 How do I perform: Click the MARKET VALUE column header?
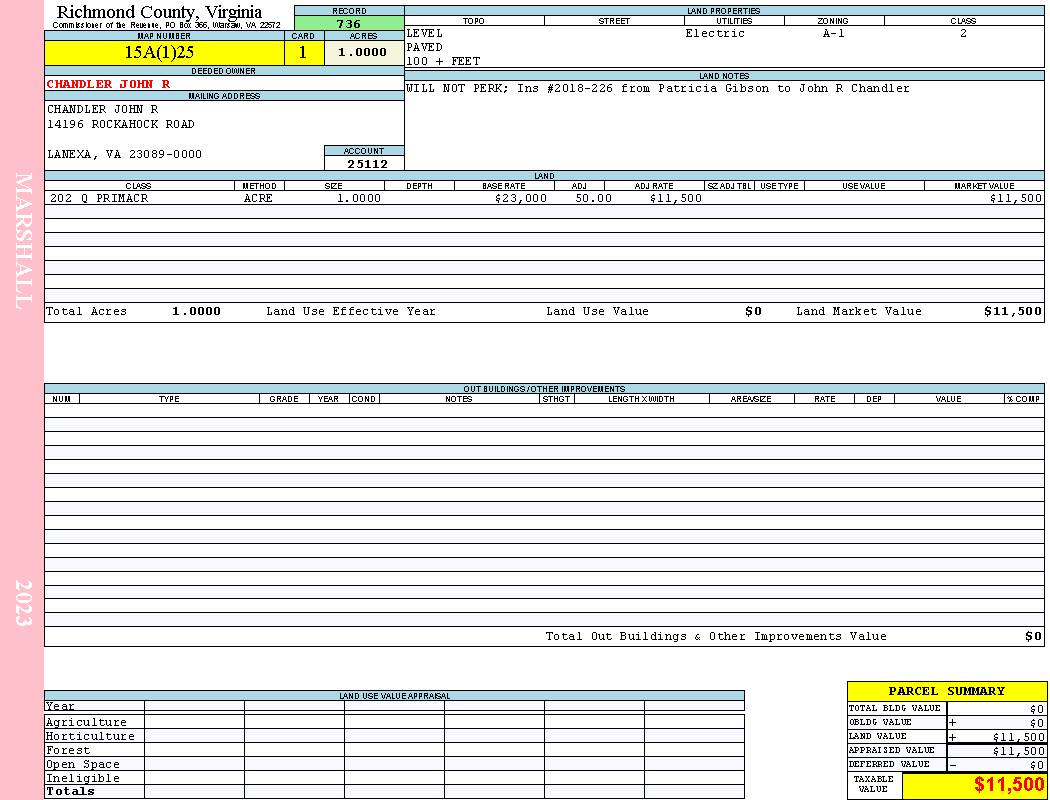point(984,186)
